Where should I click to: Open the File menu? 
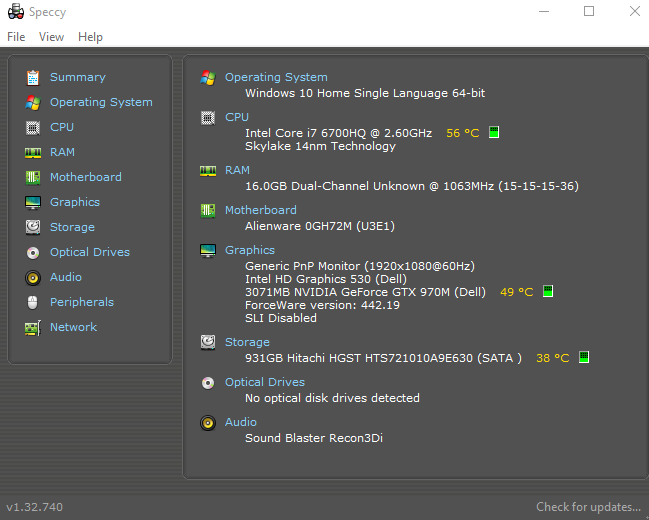pos(16,37)
